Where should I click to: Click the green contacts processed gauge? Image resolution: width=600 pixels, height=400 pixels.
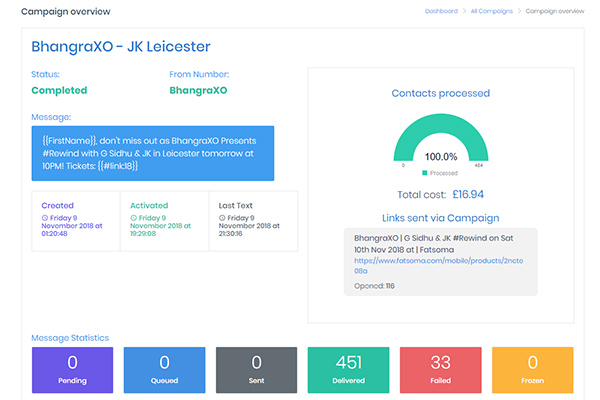[x=440, y=135]
